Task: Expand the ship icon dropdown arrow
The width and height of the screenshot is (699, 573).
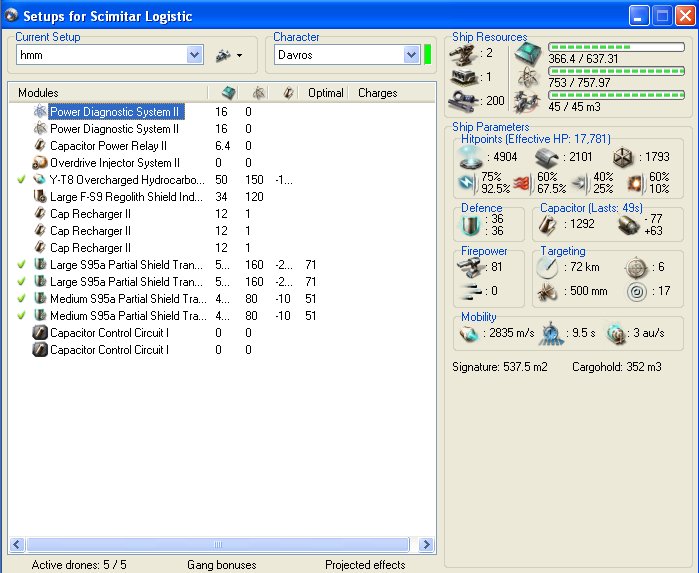Action: (x=240, y=56)
